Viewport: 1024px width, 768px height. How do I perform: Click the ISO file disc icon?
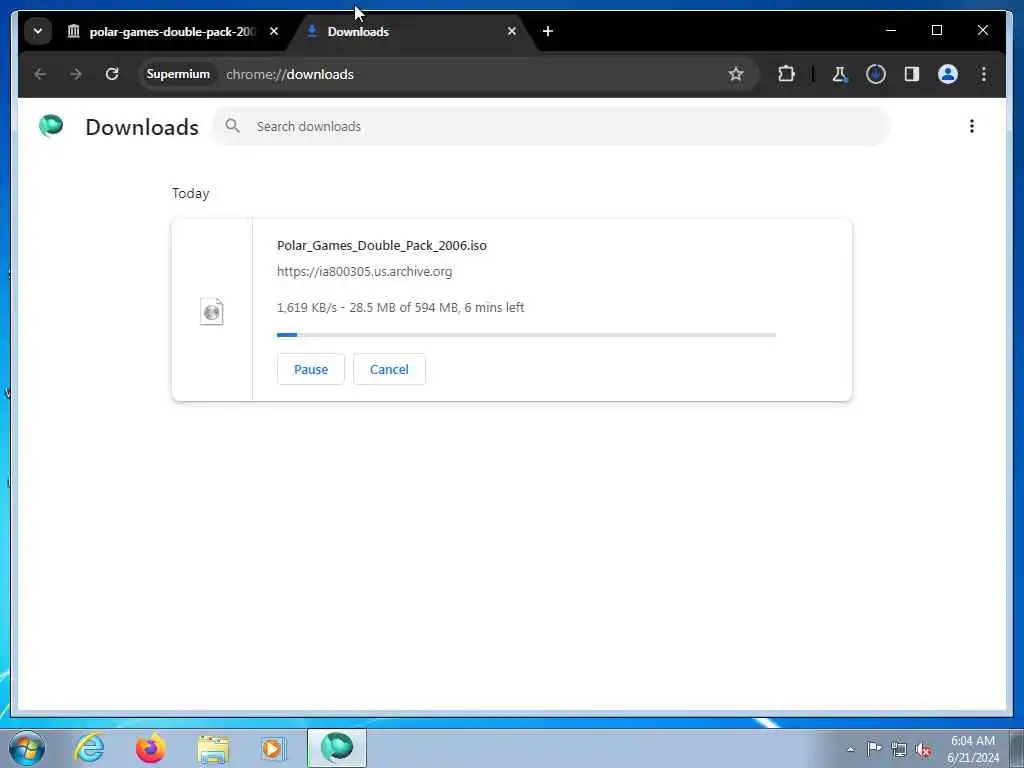[212, 312]
